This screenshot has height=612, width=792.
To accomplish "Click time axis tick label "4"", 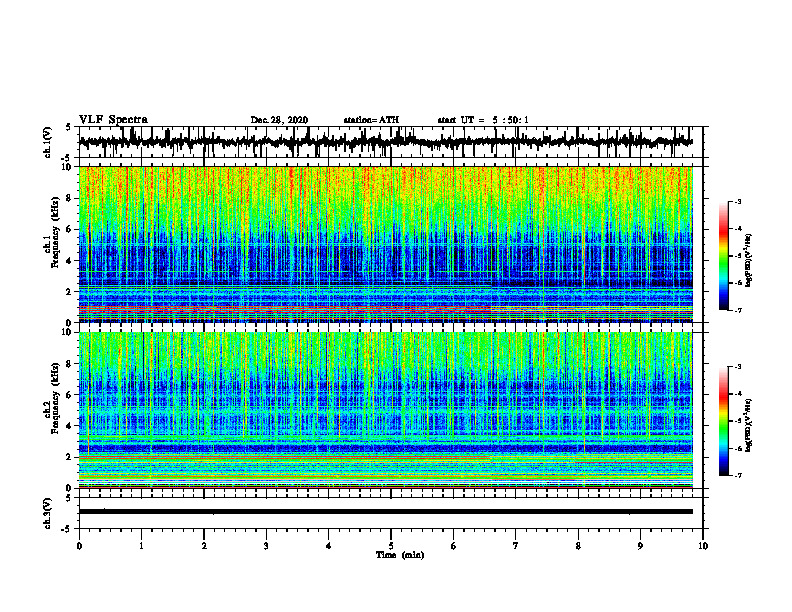I will 329,546.
